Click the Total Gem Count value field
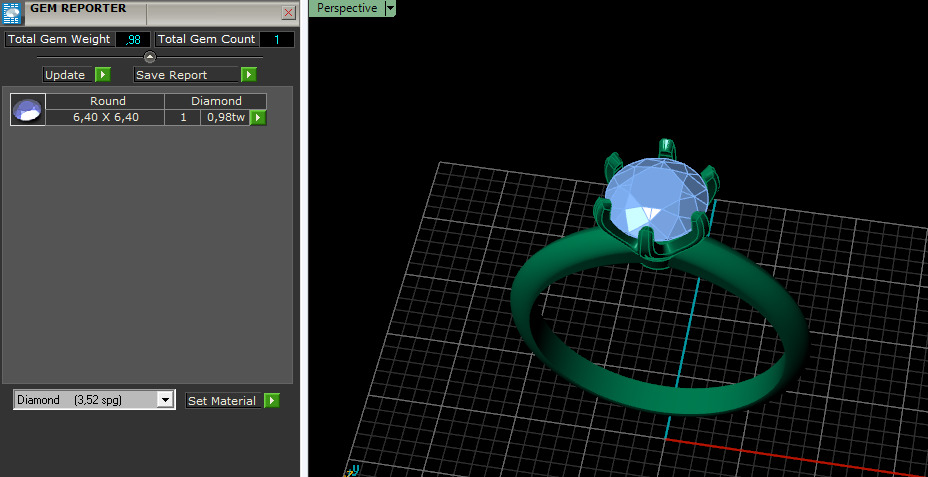The image size is (928, 477). [277, 40]
